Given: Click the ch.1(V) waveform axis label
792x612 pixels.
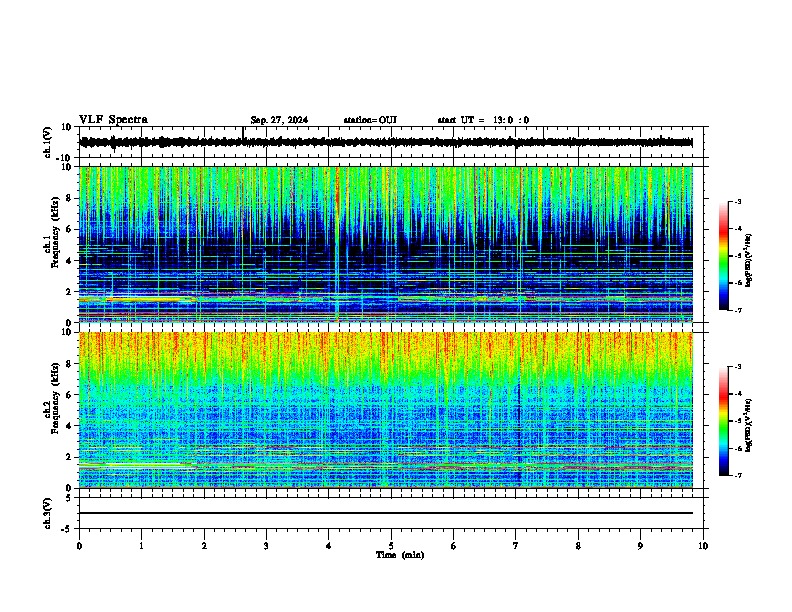Looking at the screenshot, I should coord(48,142).
